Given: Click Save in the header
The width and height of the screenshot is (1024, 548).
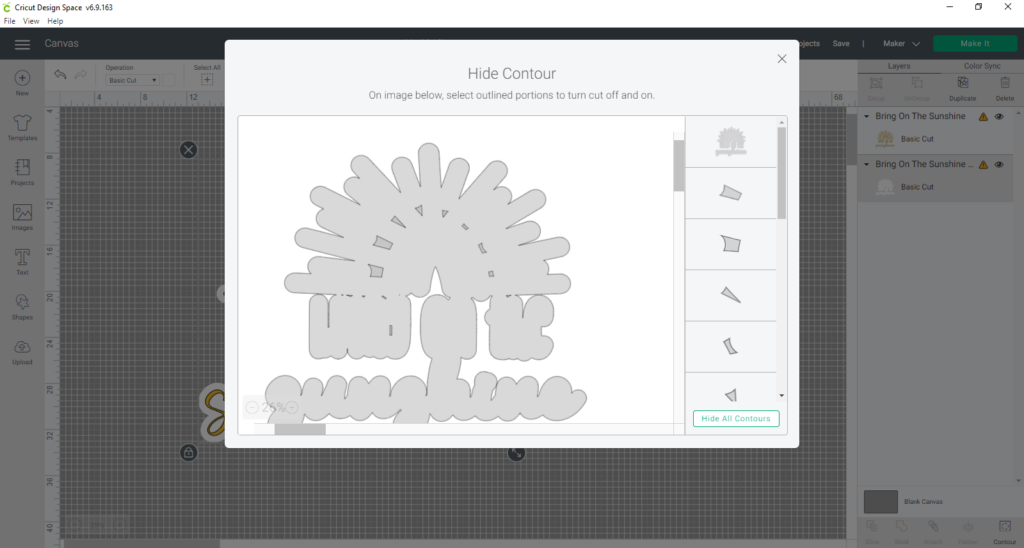Looking at the screenshot, I should click(x=841, y=44).
